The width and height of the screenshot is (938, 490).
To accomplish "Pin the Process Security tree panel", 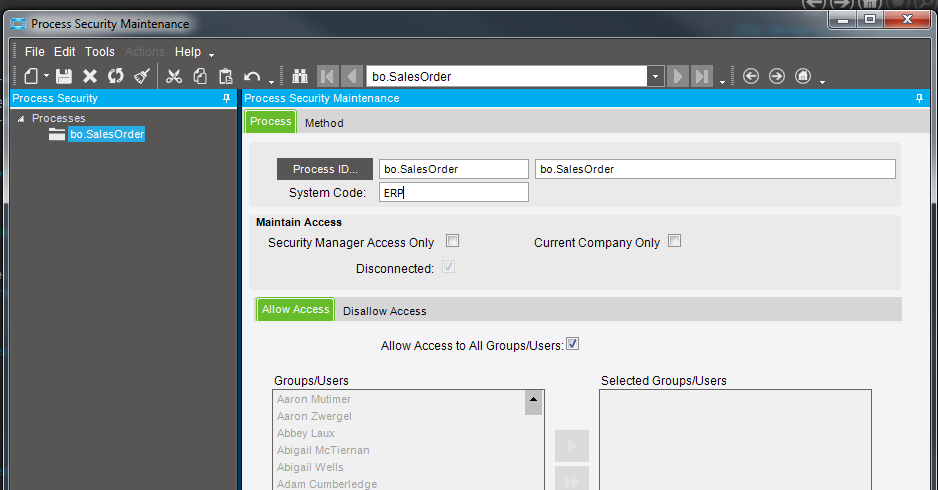I will coord(226,98).
